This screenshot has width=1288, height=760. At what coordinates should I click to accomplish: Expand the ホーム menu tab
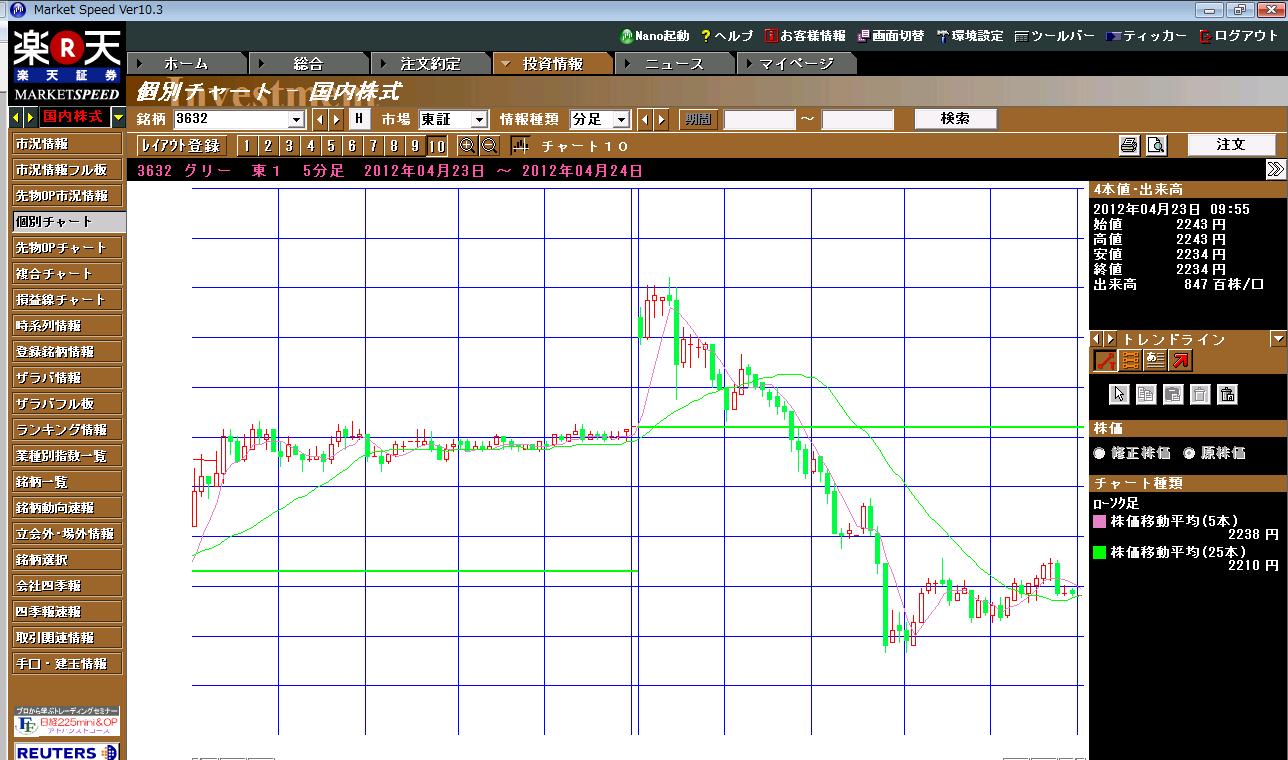tap(186, 63)
